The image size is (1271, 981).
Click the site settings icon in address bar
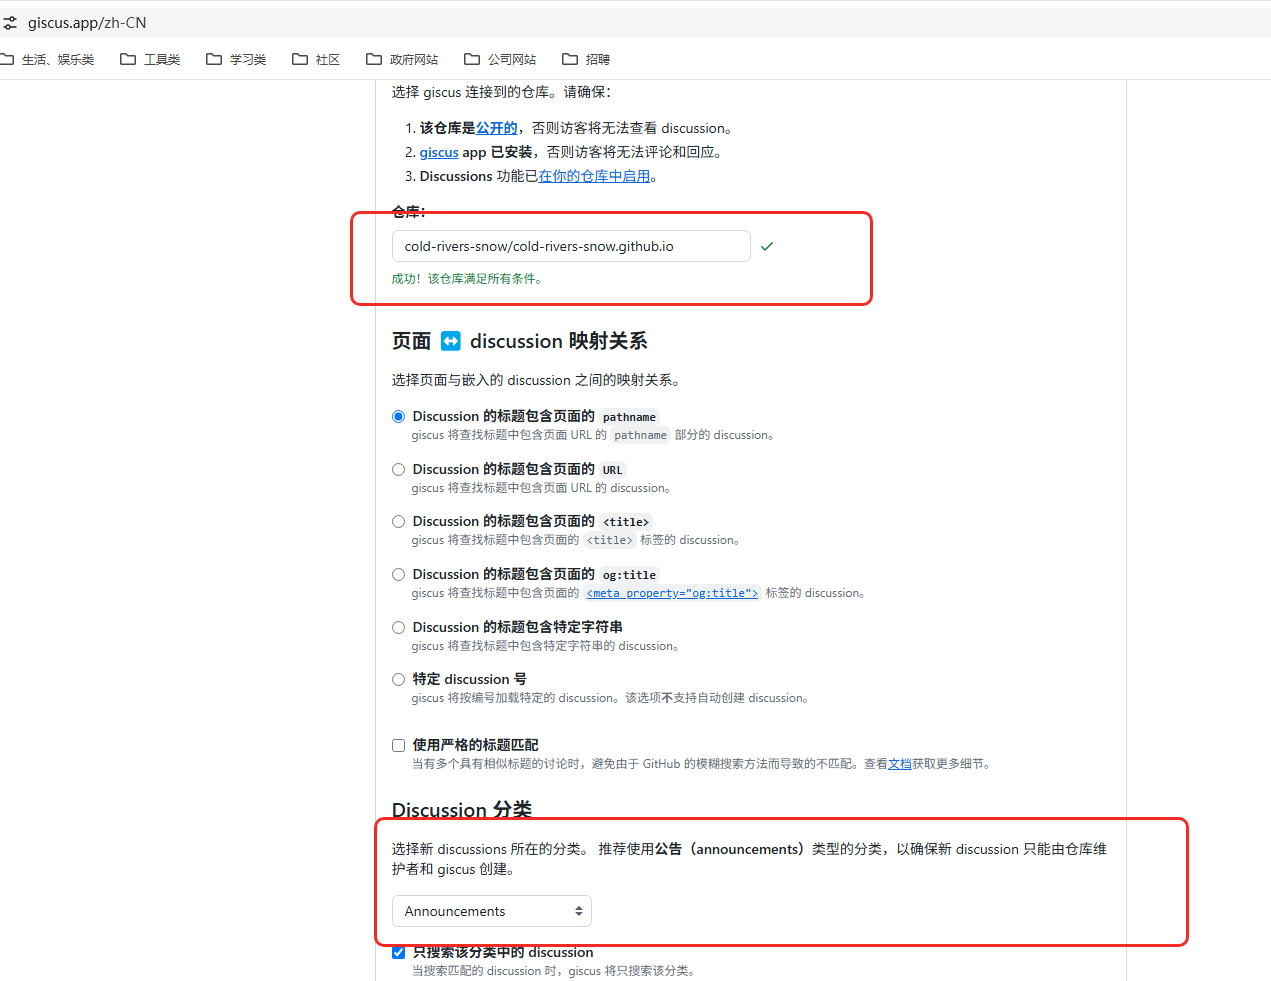coord(10,22)
